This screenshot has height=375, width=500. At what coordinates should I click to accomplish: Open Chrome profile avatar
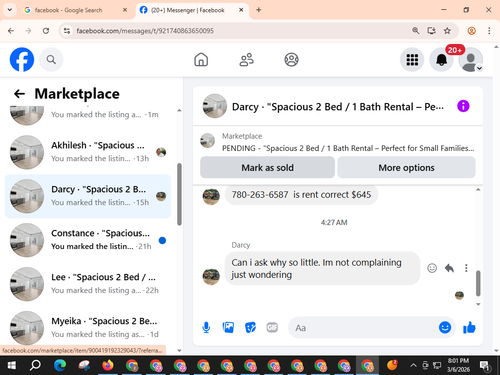pyautogui.click(x=472, y=31)
